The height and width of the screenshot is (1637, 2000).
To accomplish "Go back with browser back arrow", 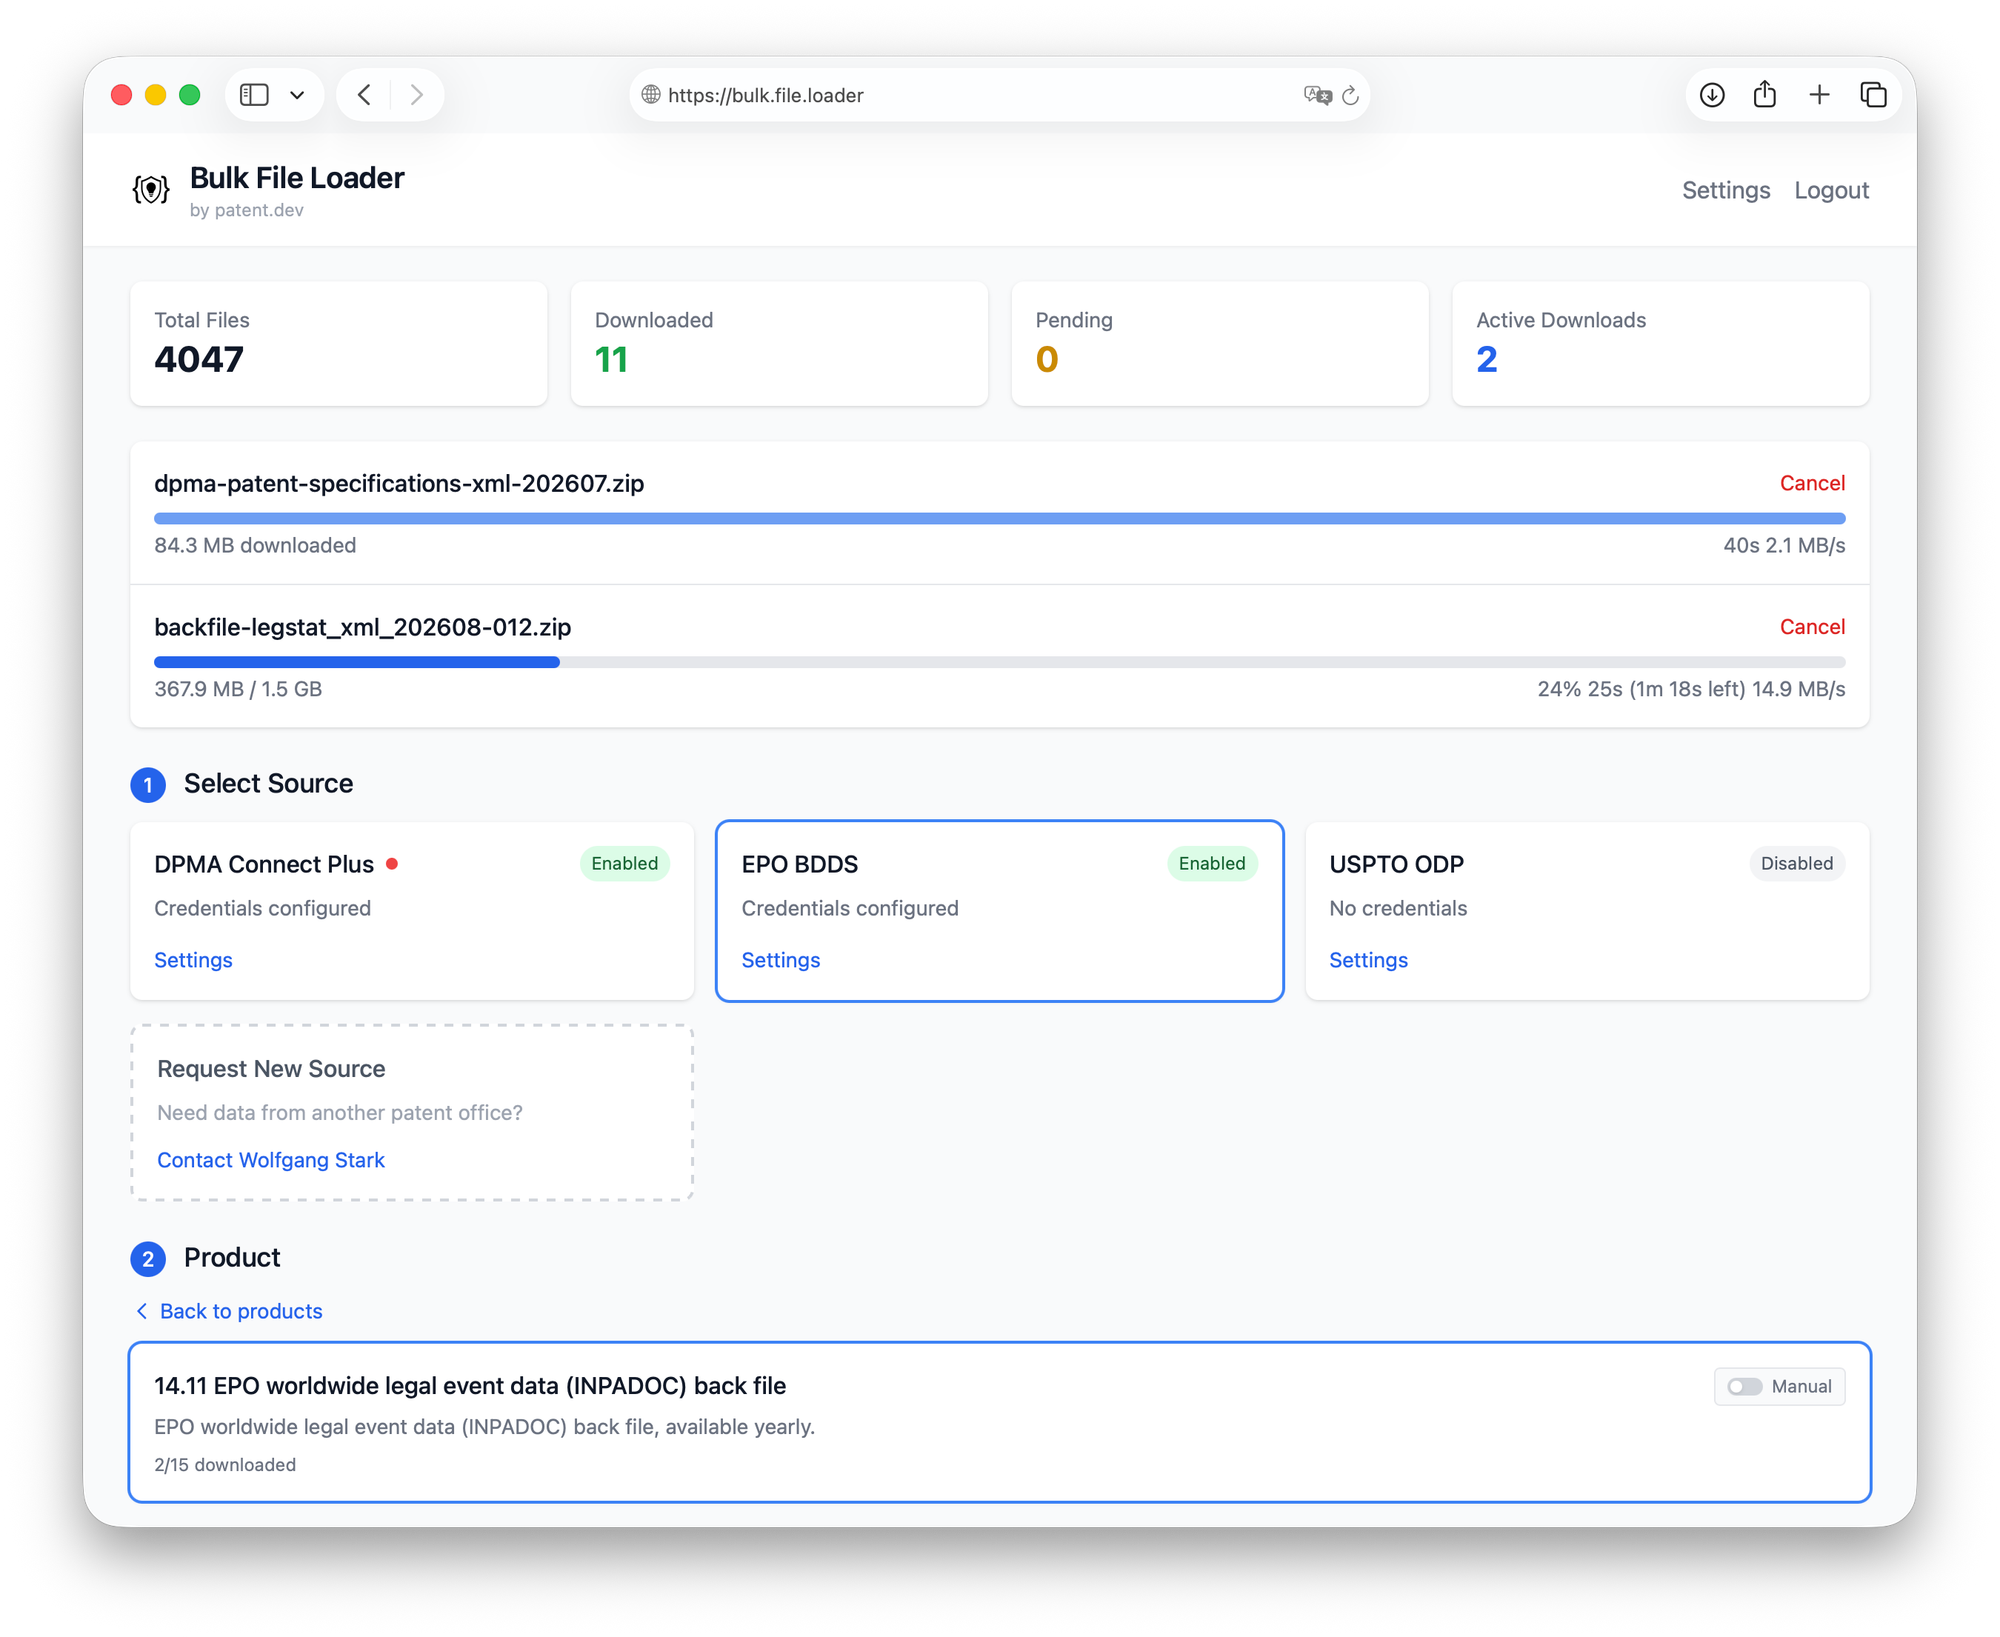I will point(365,95).
